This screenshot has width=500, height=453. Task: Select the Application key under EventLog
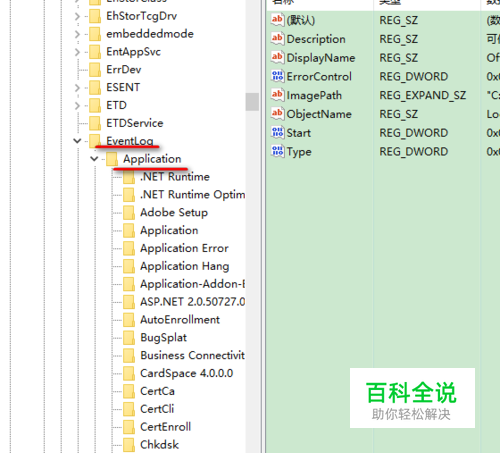tap(152, 159)
